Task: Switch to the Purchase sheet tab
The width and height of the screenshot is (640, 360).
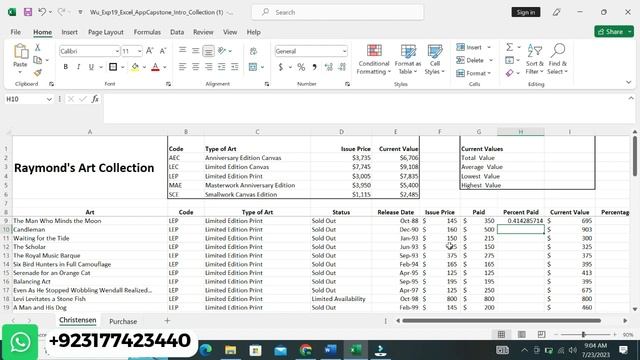Action: 123,321
